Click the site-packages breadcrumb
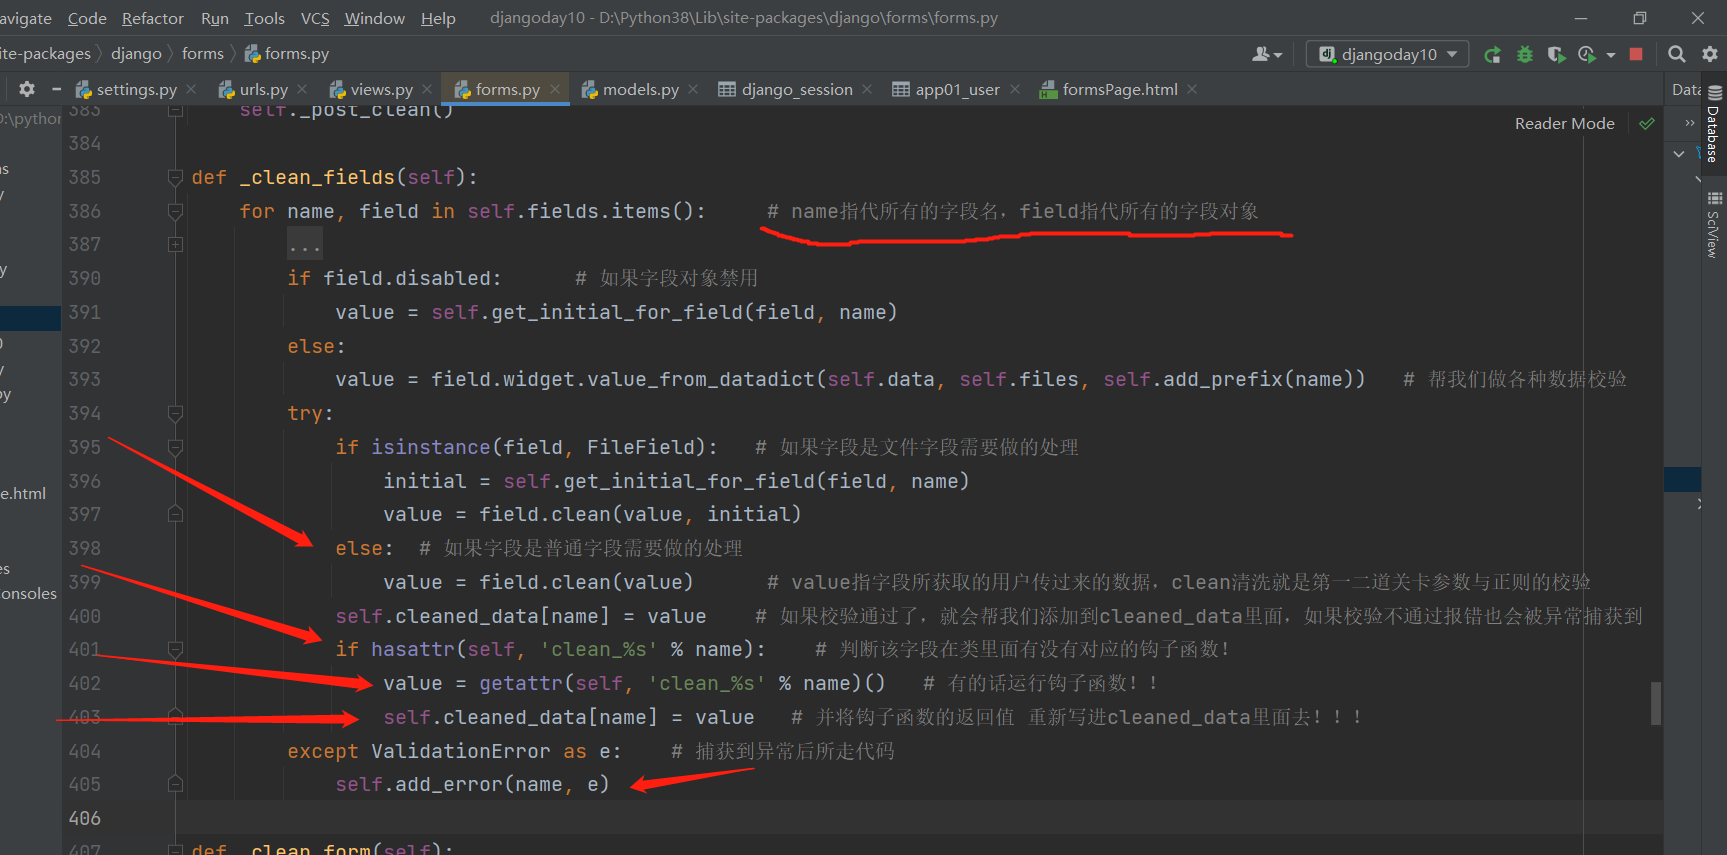1727x855 pixels. coord(45,54)
